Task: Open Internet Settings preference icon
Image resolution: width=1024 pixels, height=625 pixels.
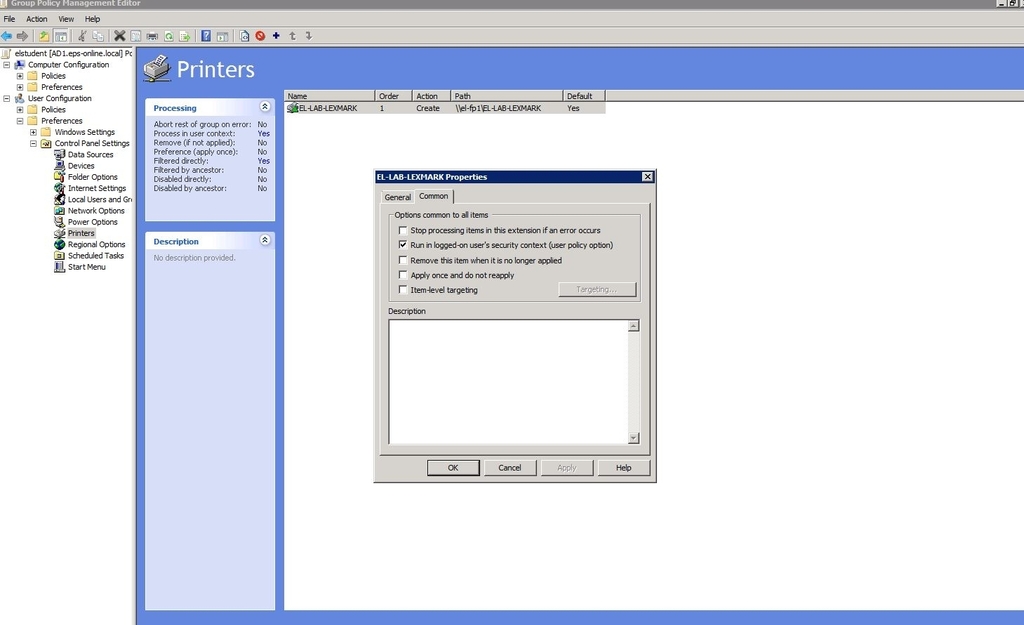Action: (x=57, y=188)
